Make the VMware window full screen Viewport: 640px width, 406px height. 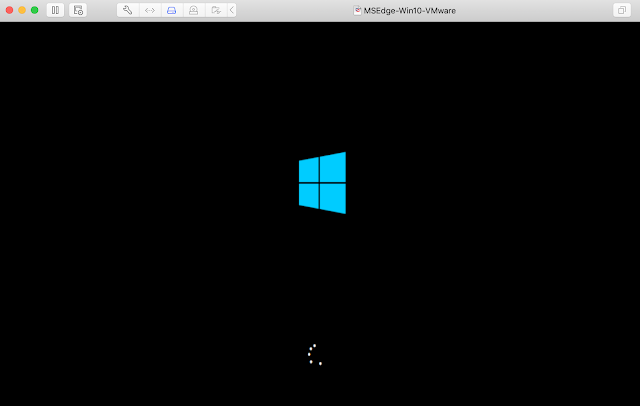(35, 10)
